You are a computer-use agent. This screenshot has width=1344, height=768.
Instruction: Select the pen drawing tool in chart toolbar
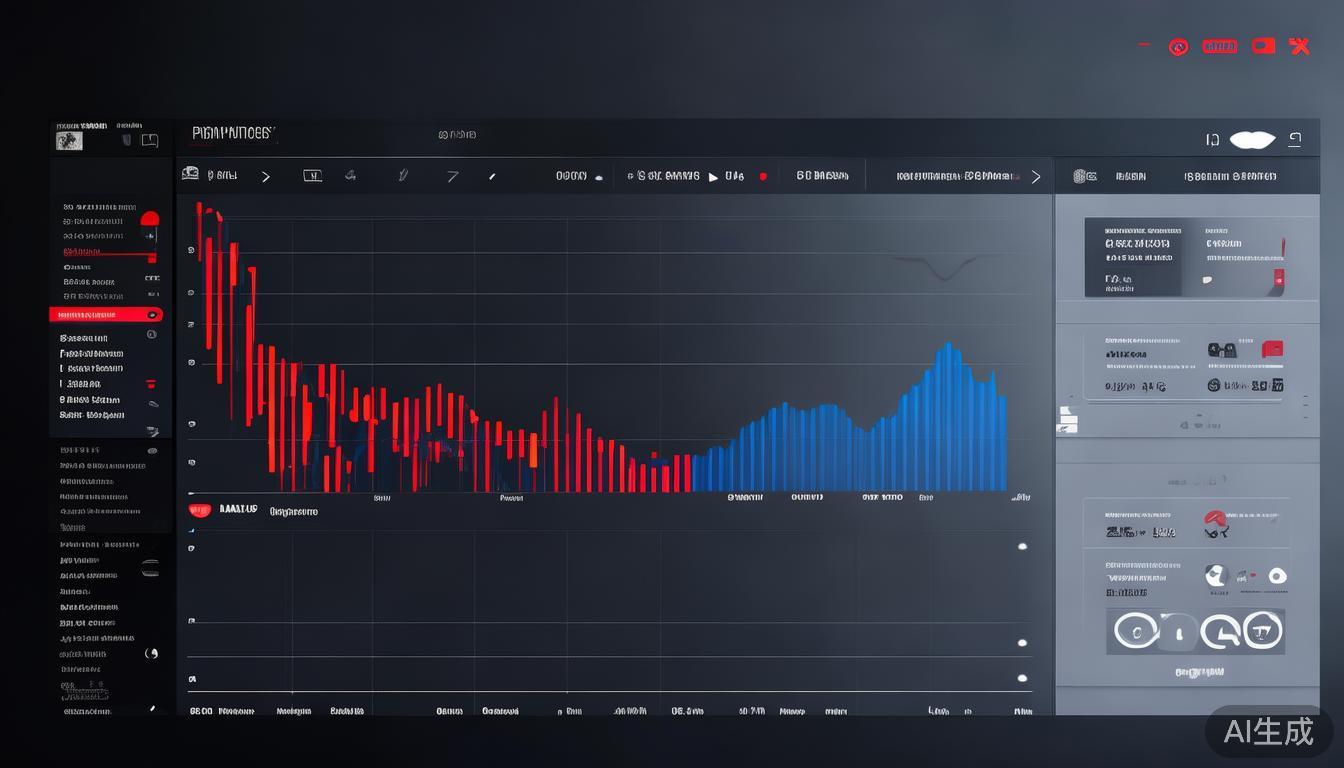[403, 176]
